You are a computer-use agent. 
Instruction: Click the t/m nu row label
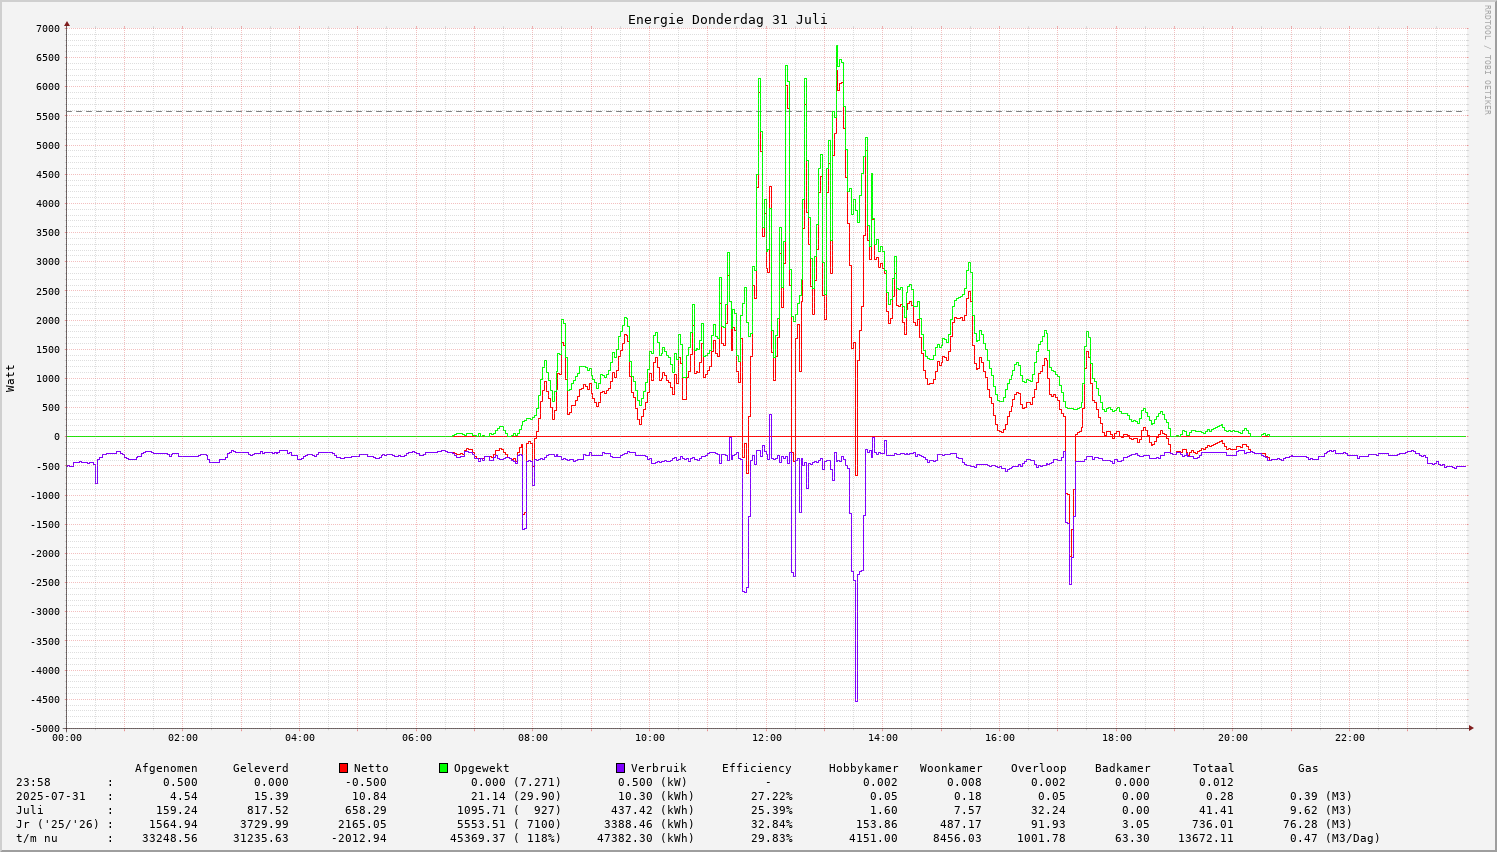tap(36, 838)
